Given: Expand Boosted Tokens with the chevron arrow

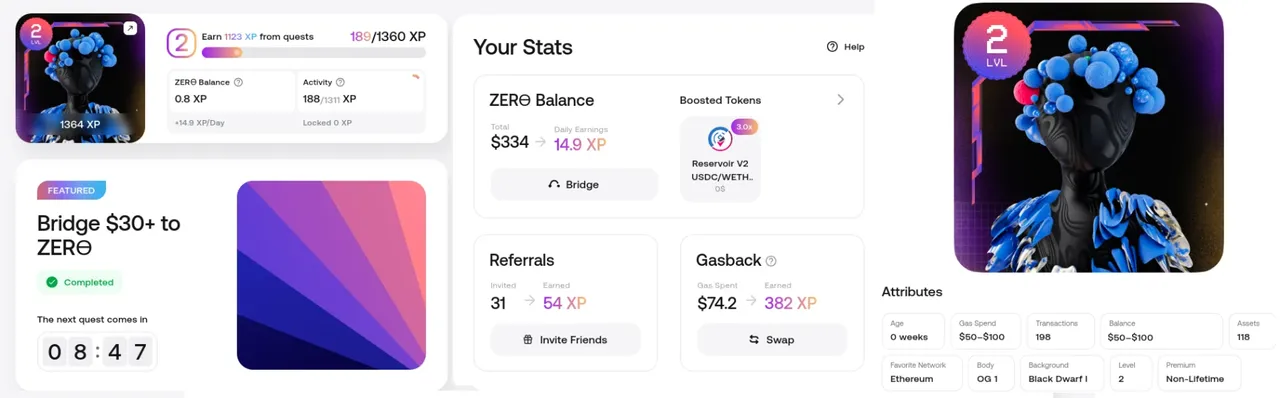Looking at the screenshot, I should pyautogui.click(x=840, y=100).
